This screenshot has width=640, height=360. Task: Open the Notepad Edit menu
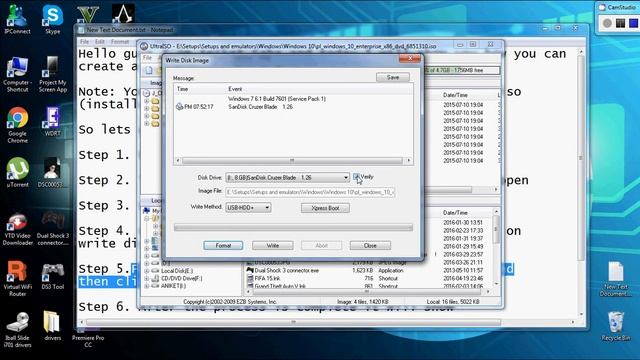pyautogui.click(x=100, y=42)
